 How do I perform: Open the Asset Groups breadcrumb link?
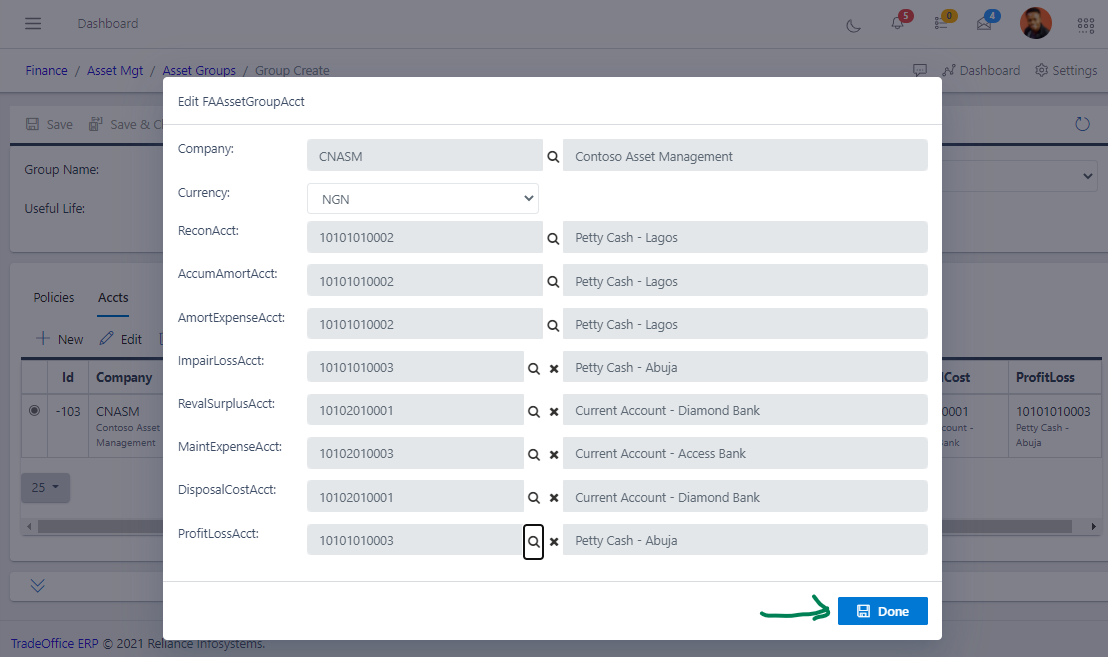click(199, 70)
